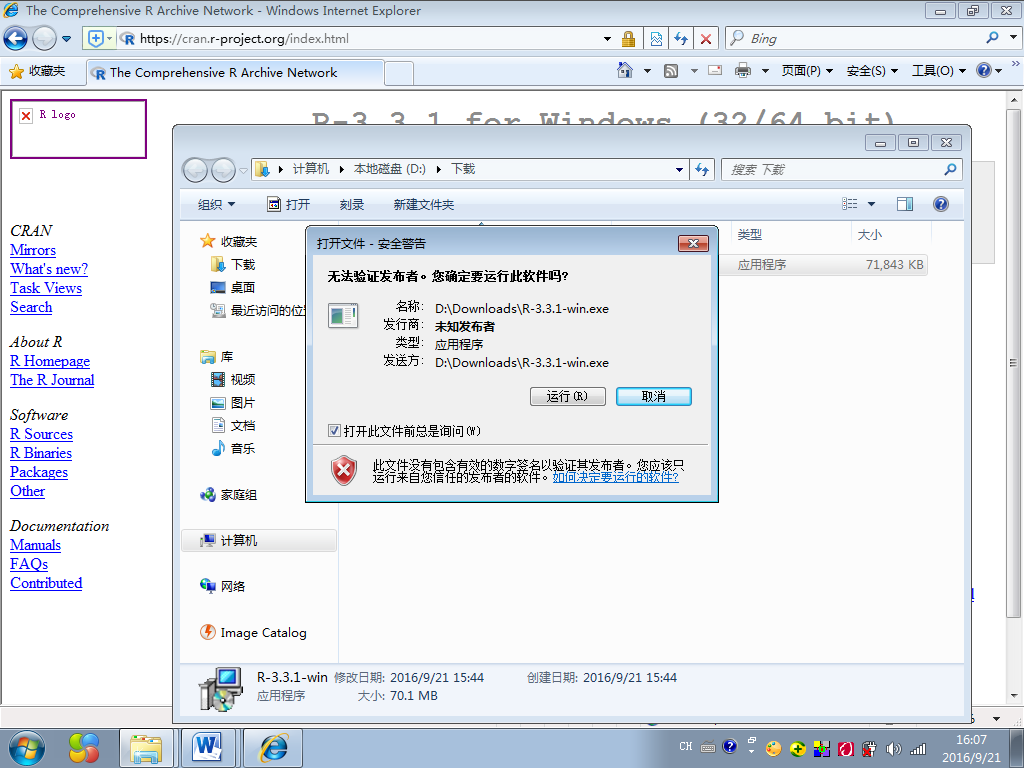Viewport: 1024px width, 768px height.
Task: Go back in Internet Explorer
Action: coord(16,39)
